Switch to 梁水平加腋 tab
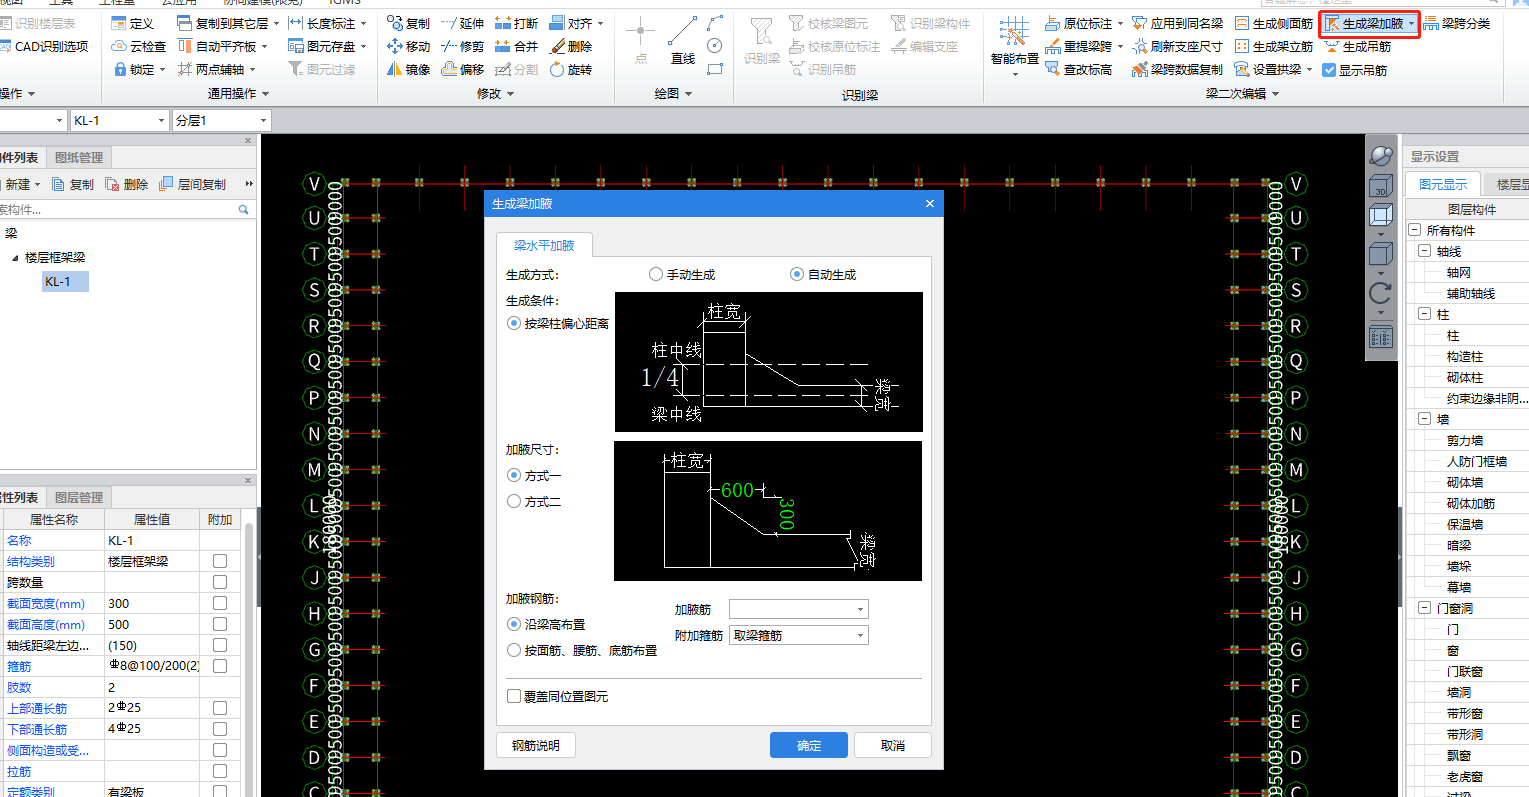The height and width of the screenshot is (797, 1529). point(544,245)
